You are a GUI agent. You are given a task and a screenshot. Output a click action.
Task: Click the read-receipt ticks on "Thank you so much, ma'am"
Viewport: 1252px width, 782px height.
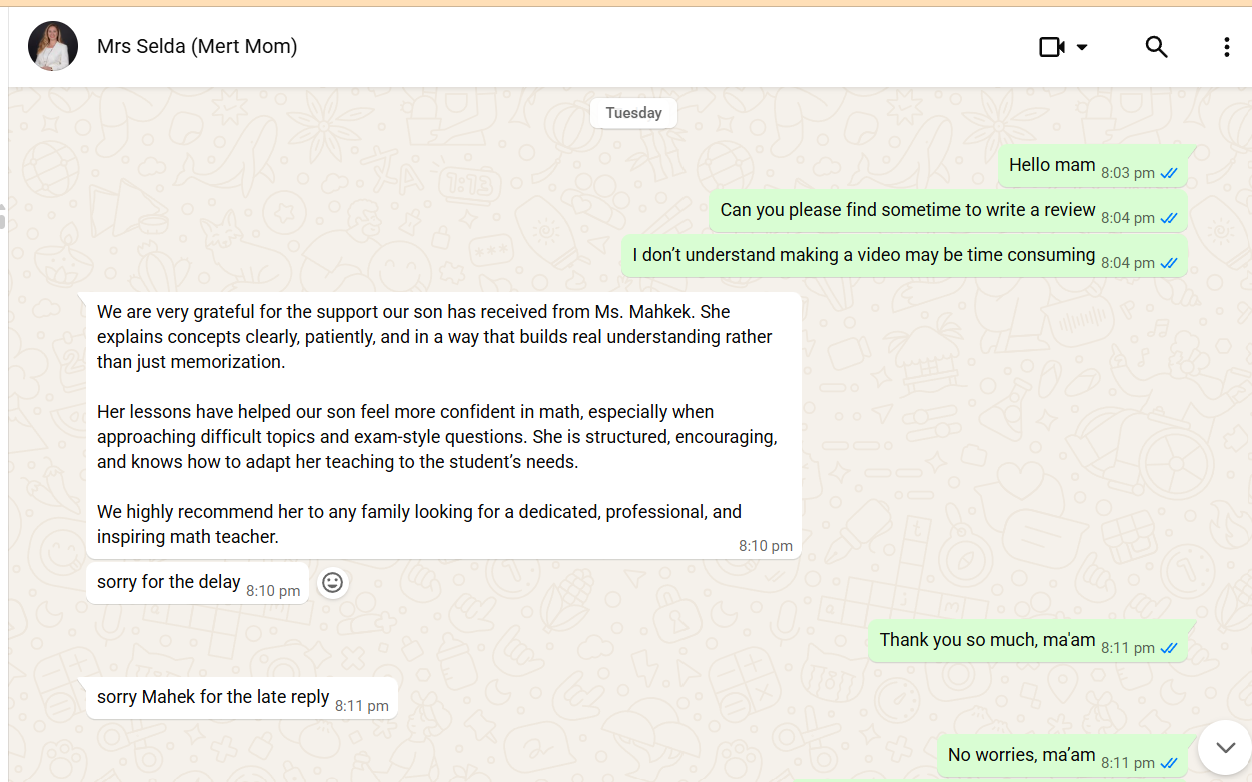pos(1169,648)
